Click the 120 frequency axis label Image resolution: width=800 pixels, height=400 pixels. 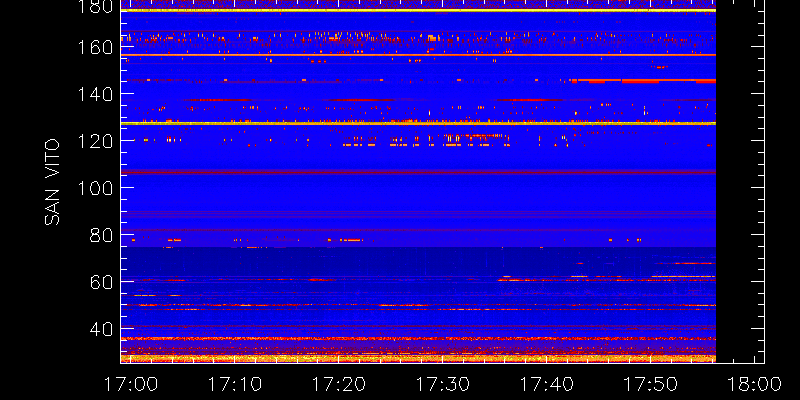(x=95, y=141)
